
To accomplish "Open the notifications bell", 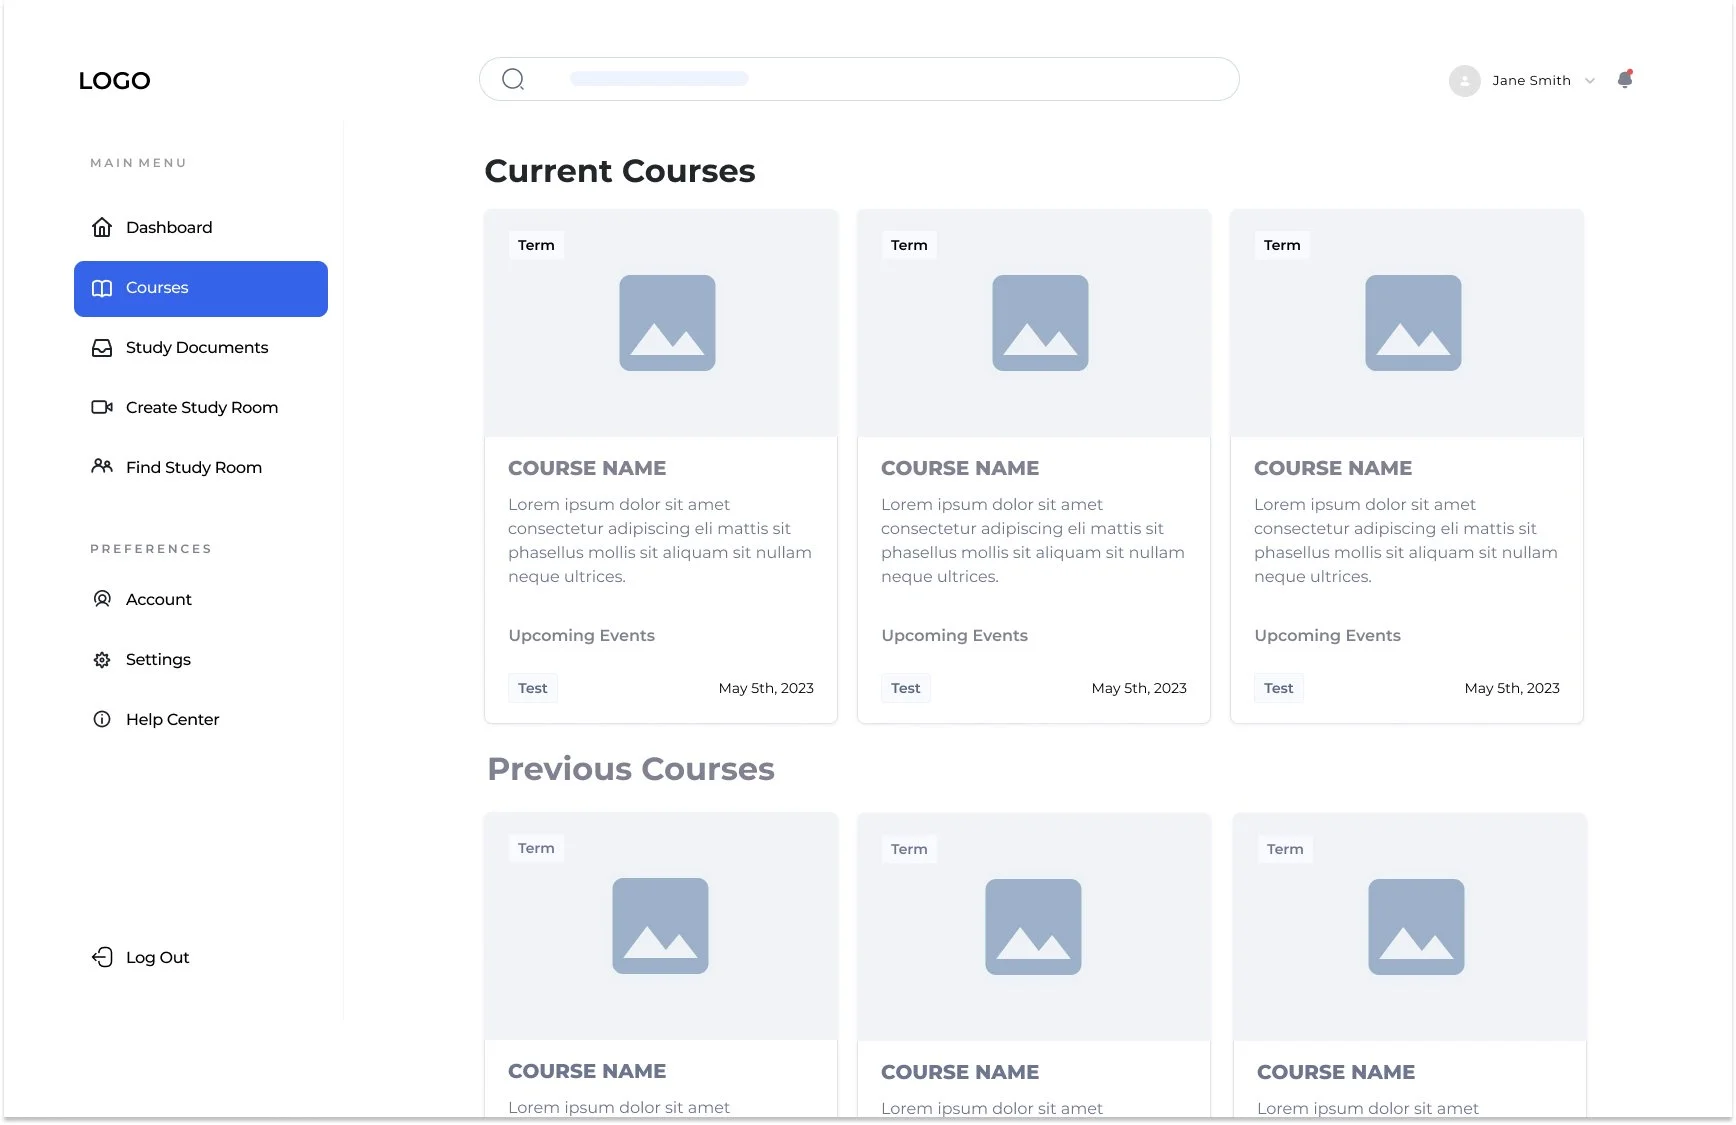I will pos(1622,80).
